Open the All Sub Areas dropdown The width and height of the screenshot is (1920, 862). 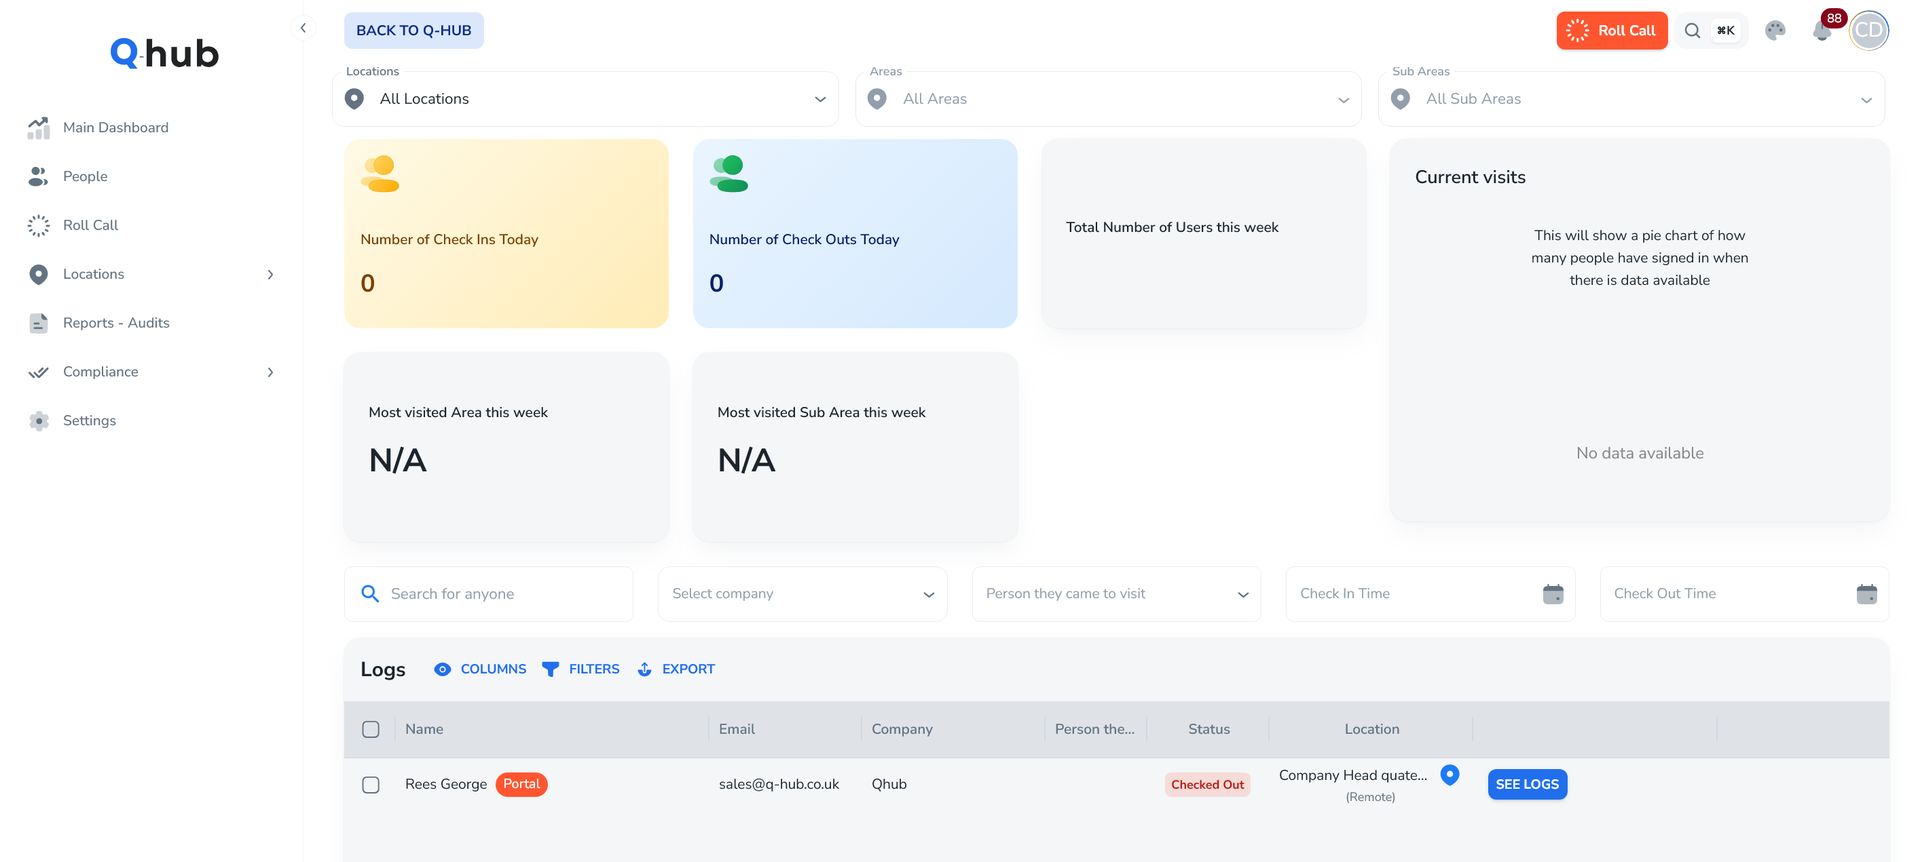pyautogui.click(x=1631, y=99)
